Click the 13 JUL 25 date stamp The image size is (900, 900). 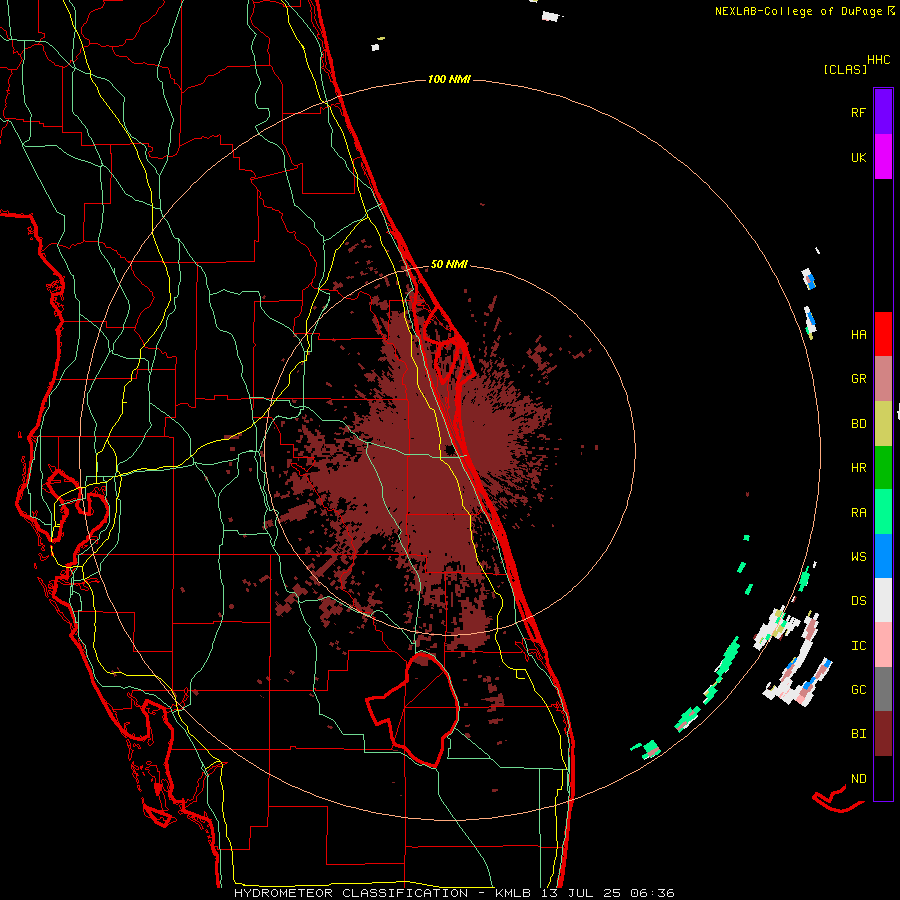tap(581, 893)
